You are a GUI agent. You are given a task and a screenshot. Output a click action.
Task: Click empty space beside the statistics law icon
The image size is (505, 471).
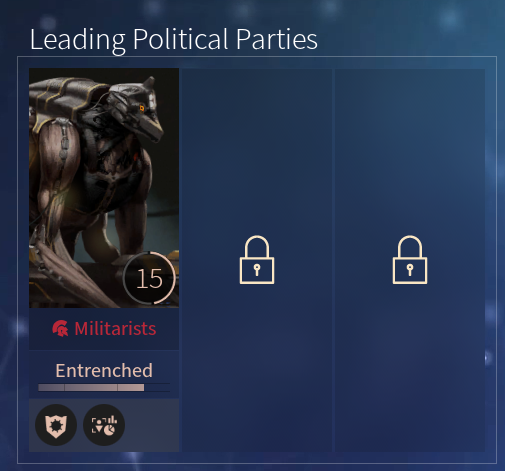tap(152, 425)
